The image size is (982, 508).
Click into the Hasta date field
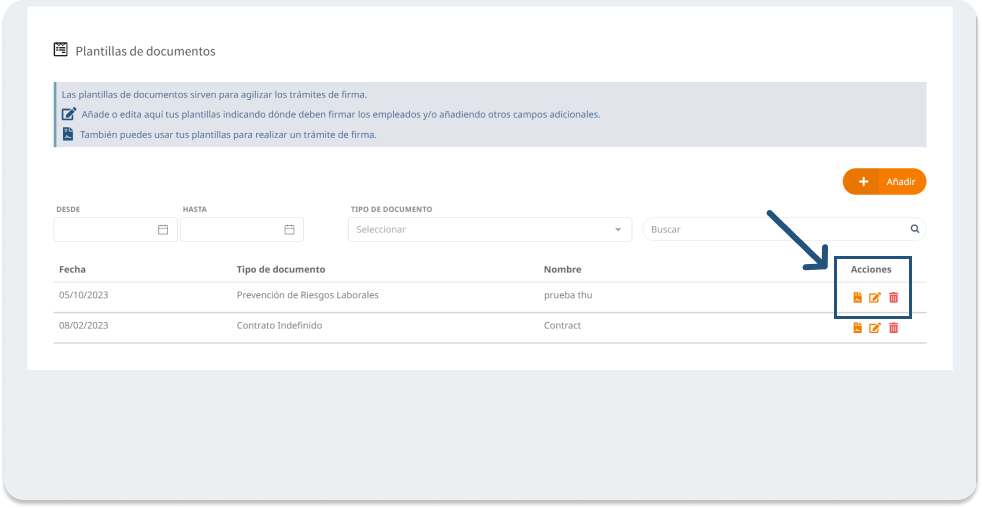(231, 230)
